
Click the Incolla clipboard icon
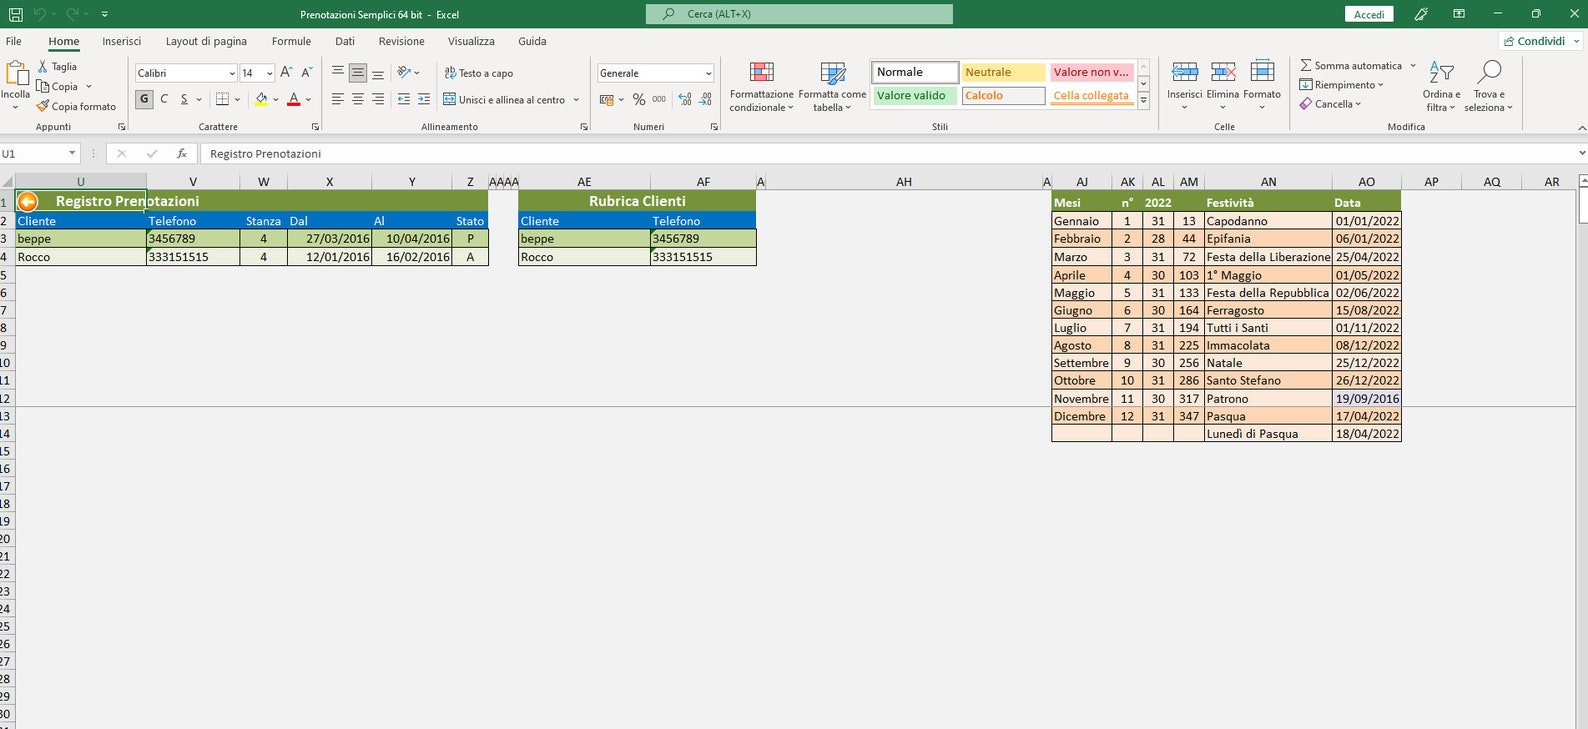(x=16, y=73)
